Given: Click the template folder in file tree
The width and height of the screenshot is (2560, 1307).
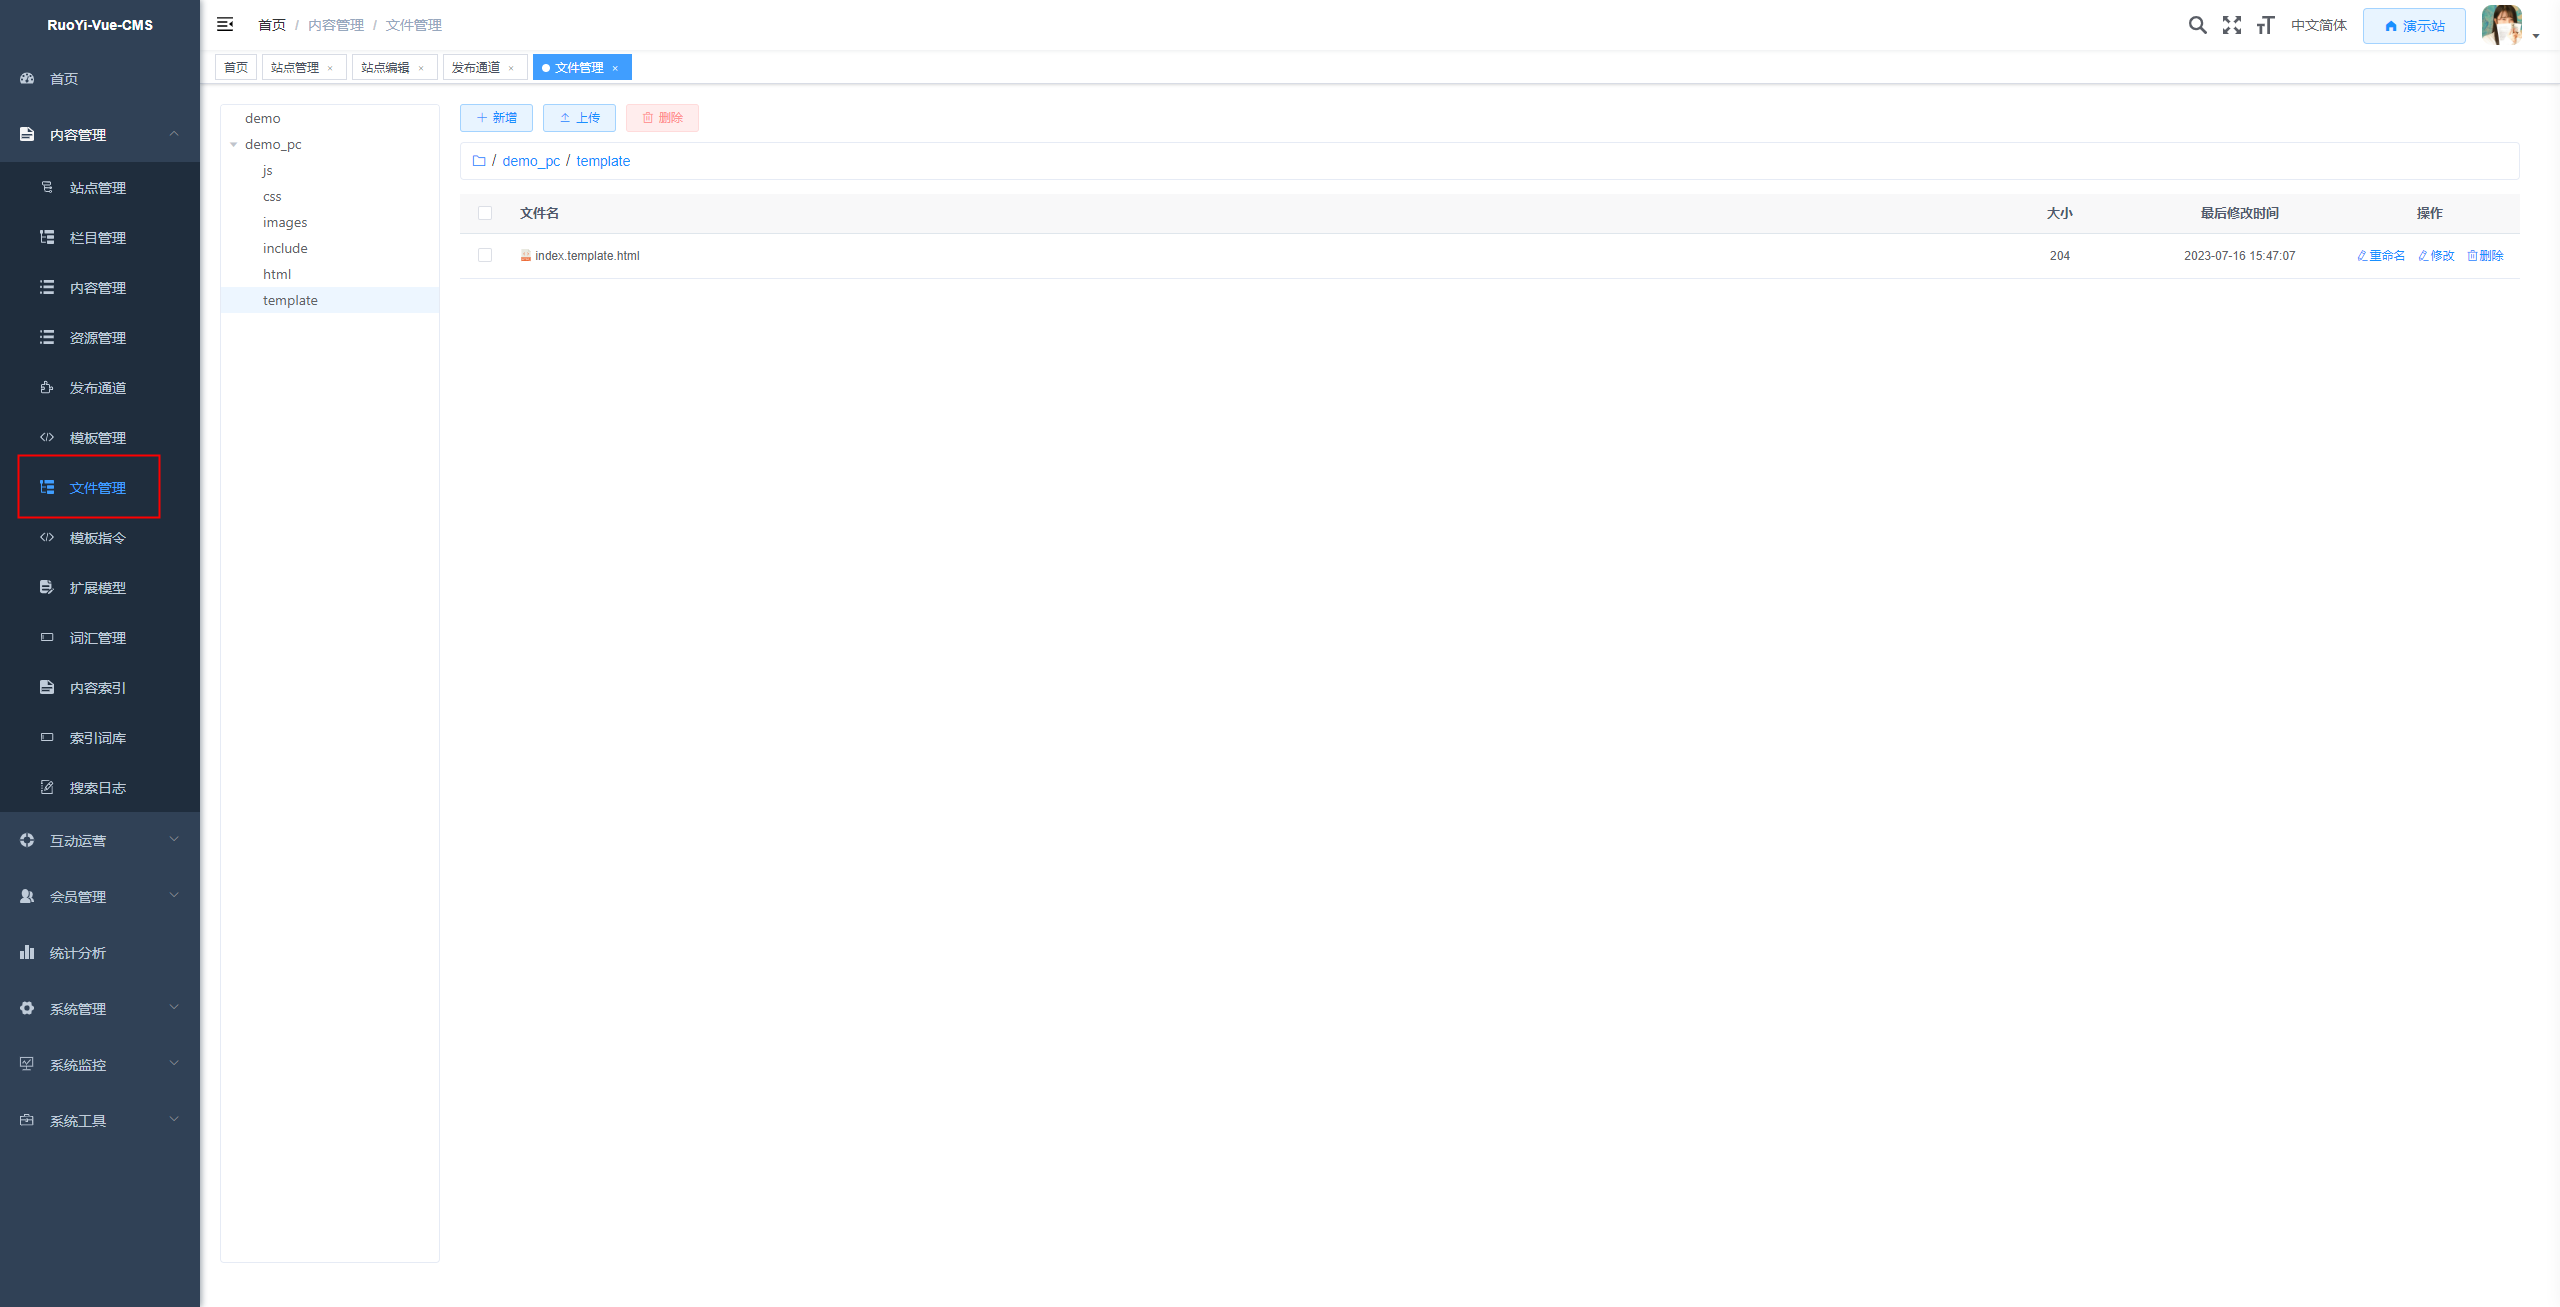Looking at the screenshot, I should 290,300.
